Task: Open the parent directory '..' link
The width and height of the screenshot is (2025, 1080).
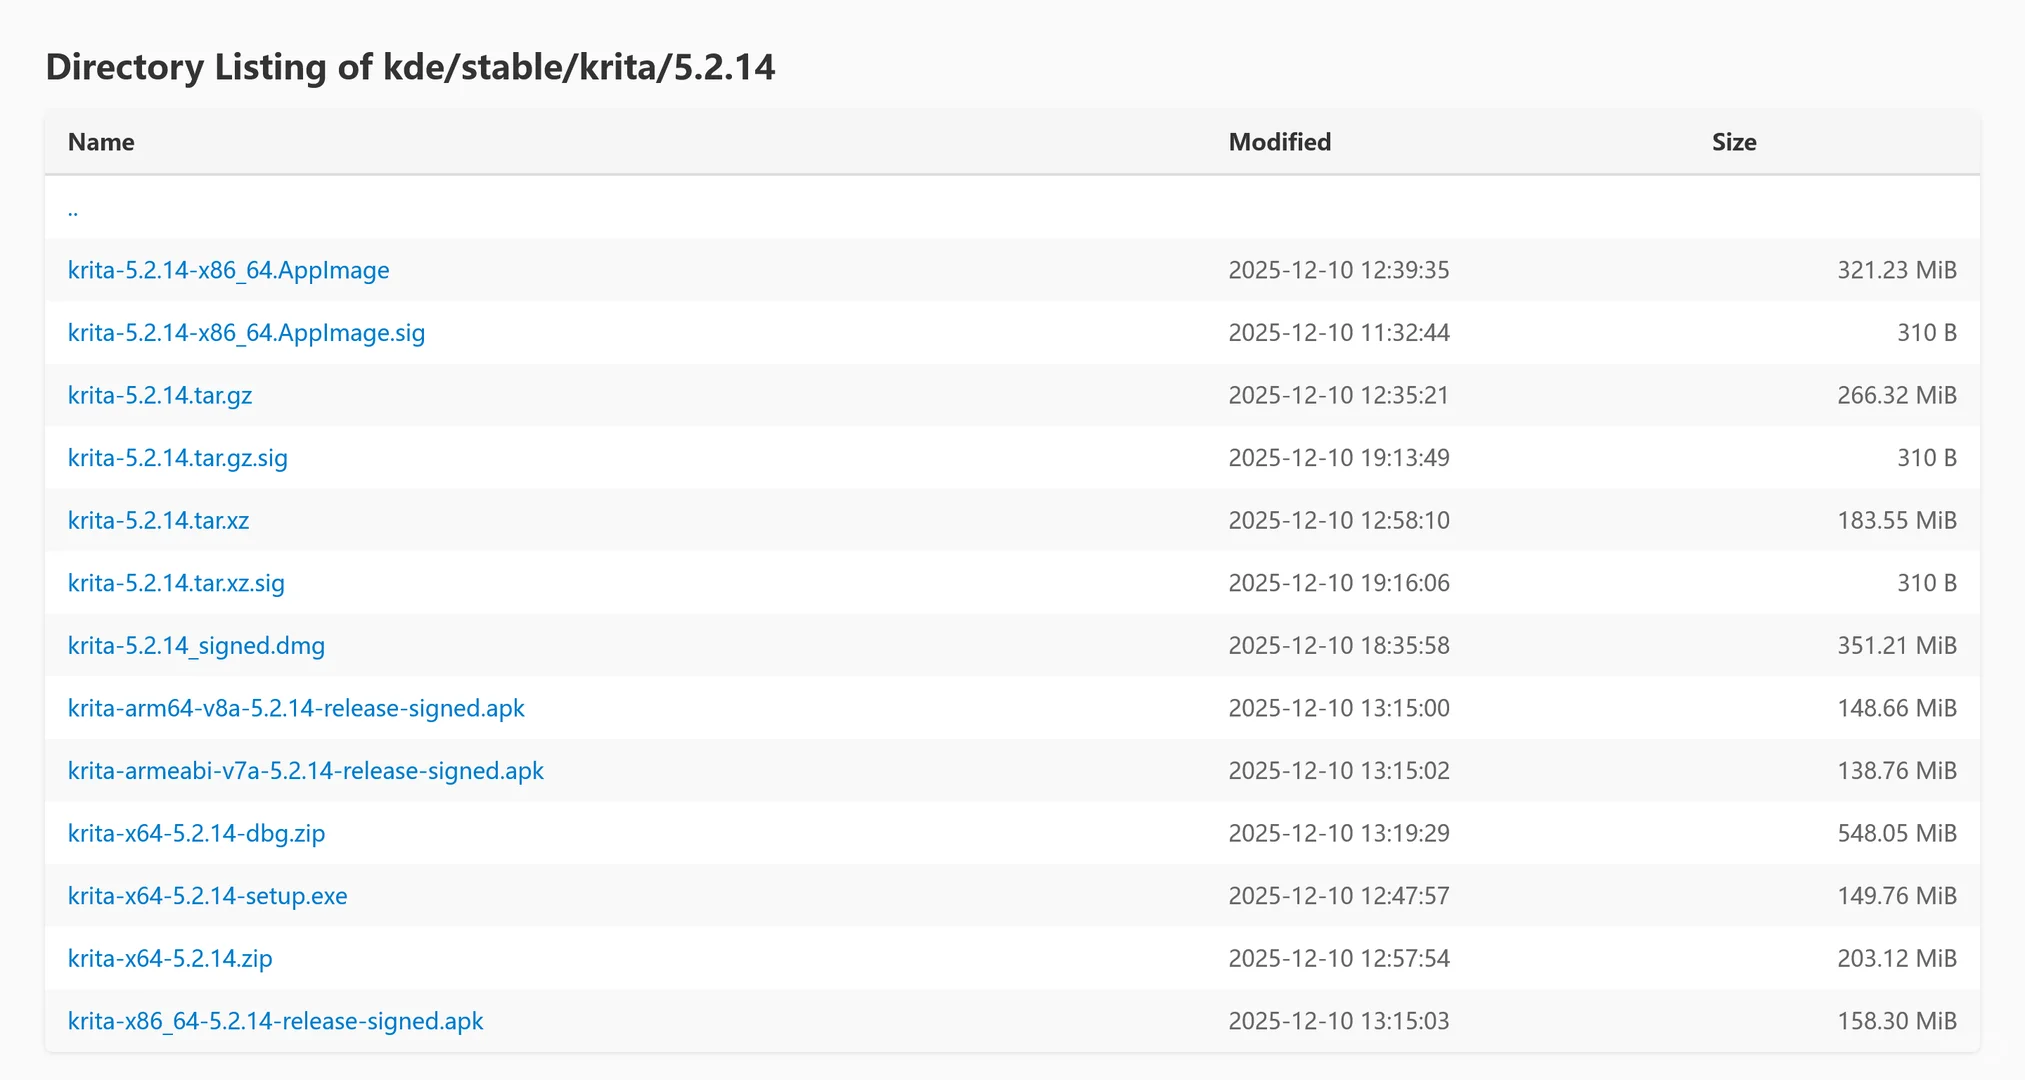Action: 73,209
